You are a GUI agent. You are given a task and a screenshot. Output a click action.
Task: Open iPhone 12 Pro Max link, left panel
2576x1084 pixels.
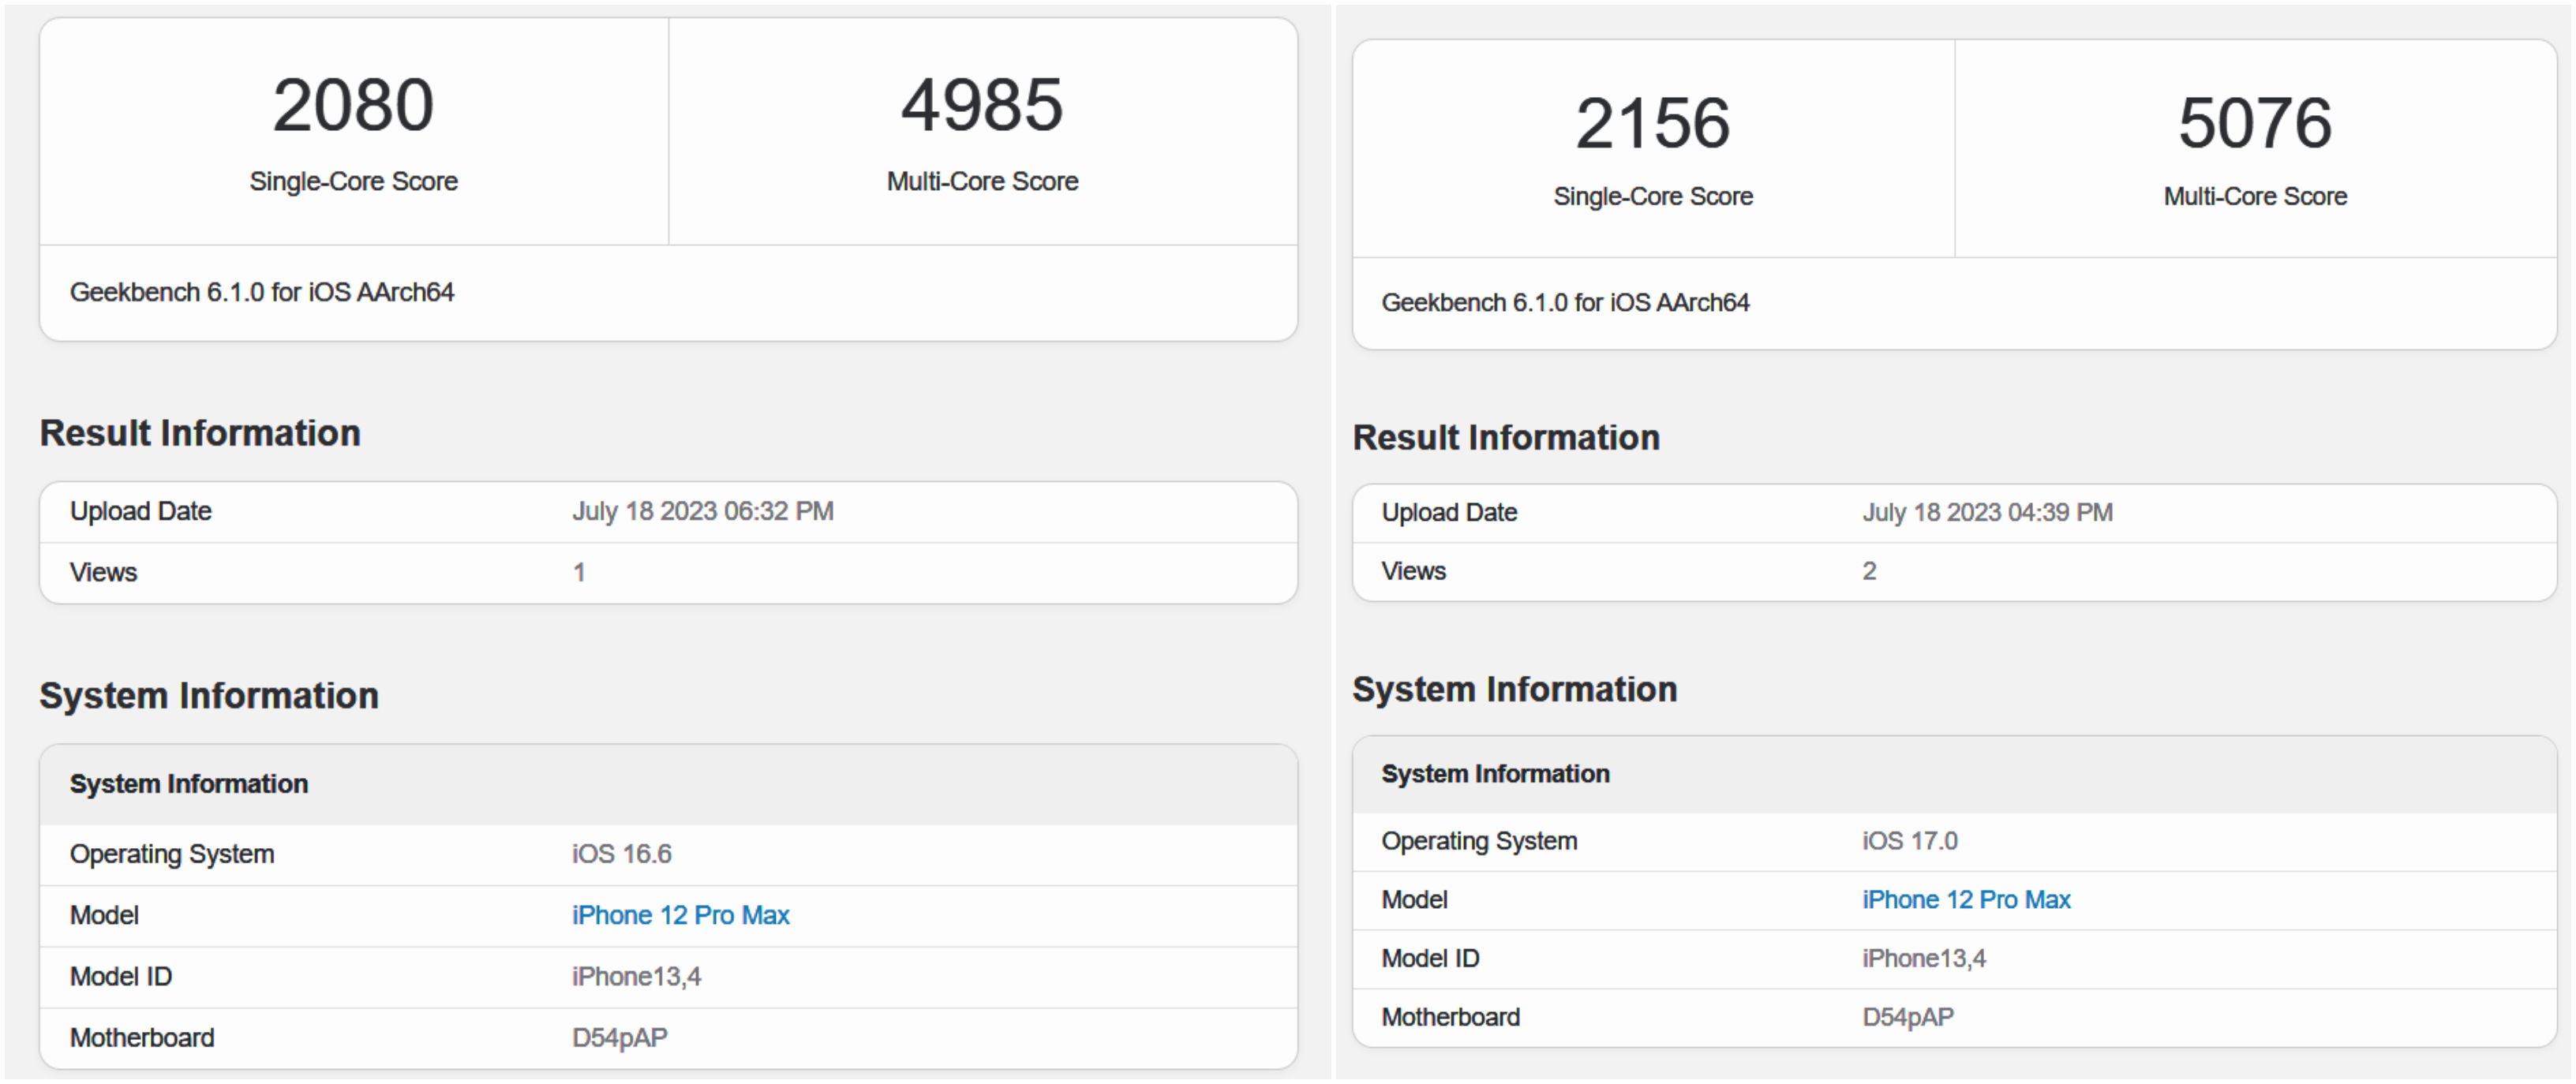tap(680, 915)
